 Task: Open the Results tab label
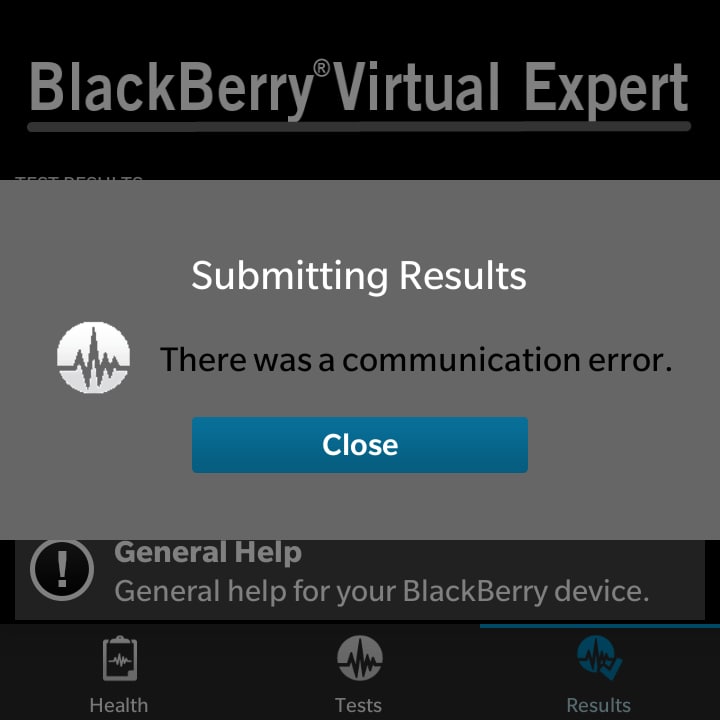pyautogui.click(x=598, y=705)
